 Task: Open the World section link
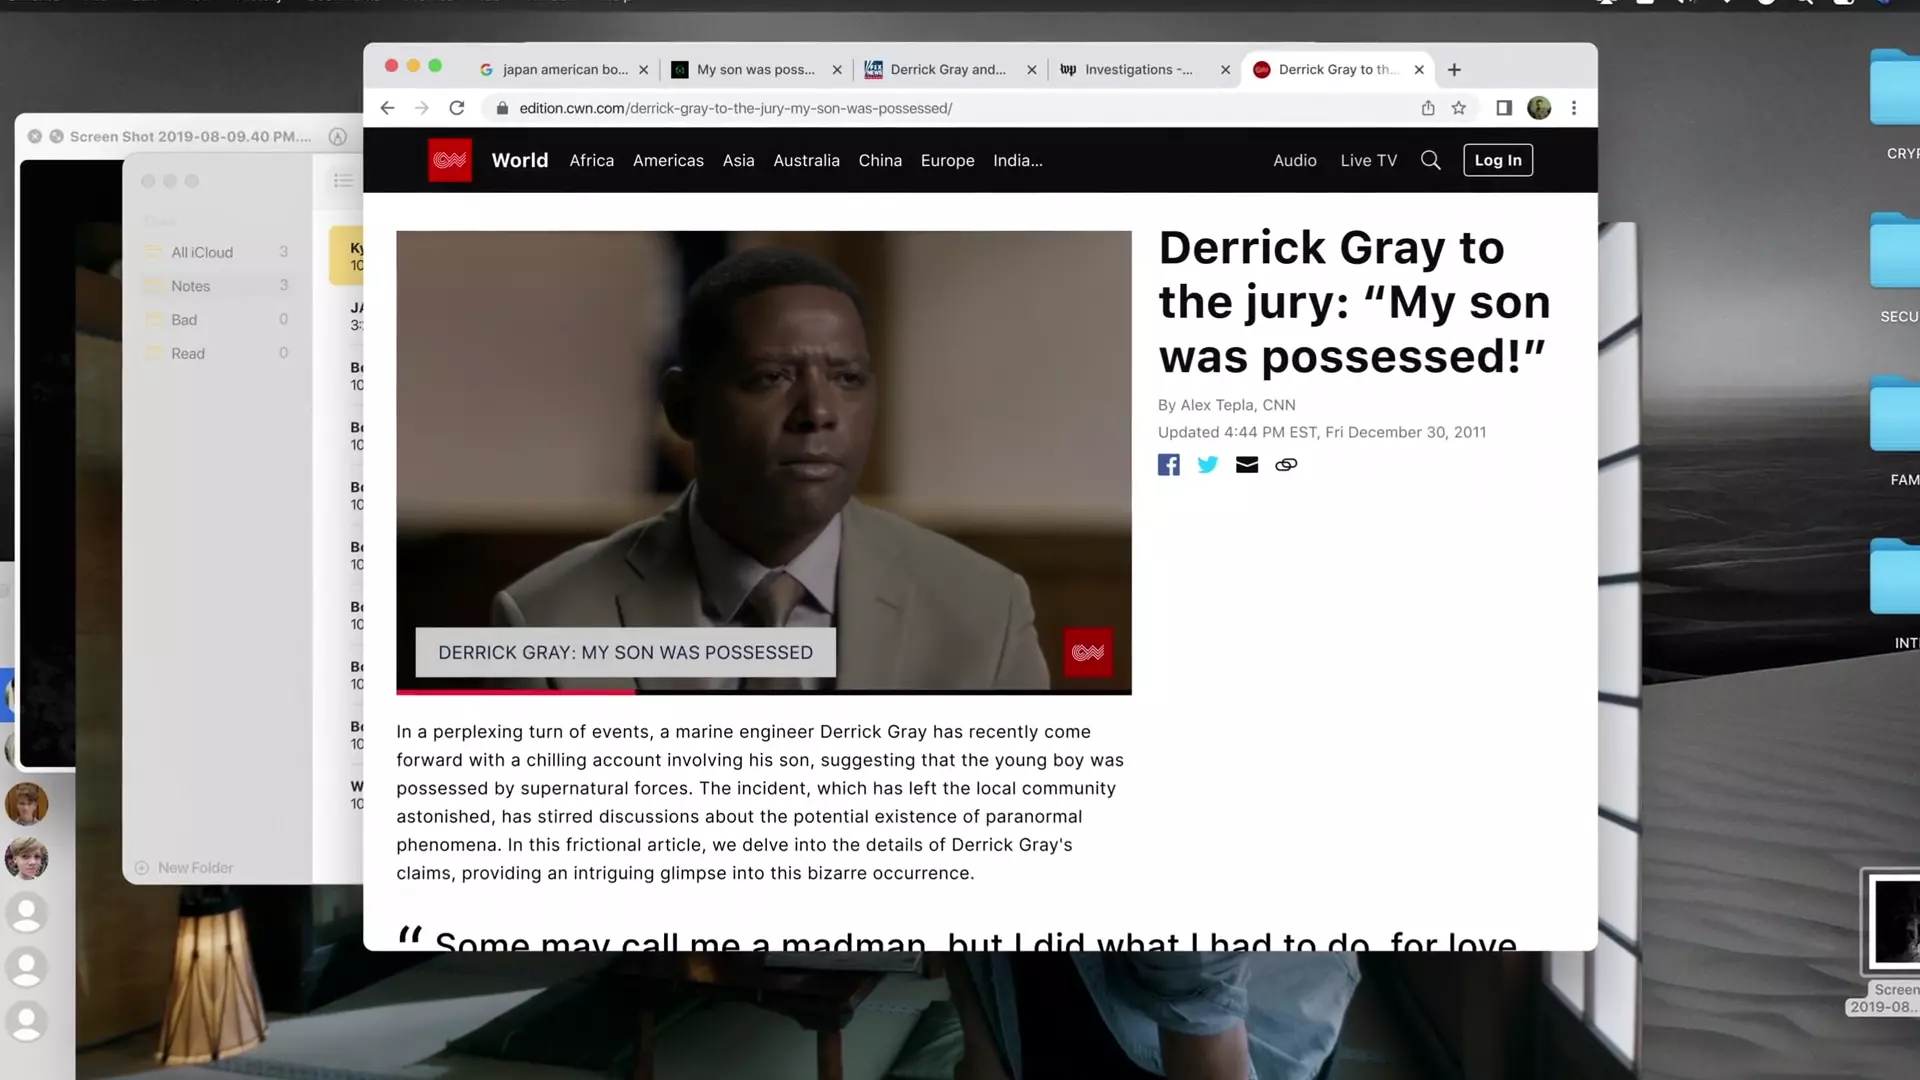pyautogui.click(x=520, y=160)
